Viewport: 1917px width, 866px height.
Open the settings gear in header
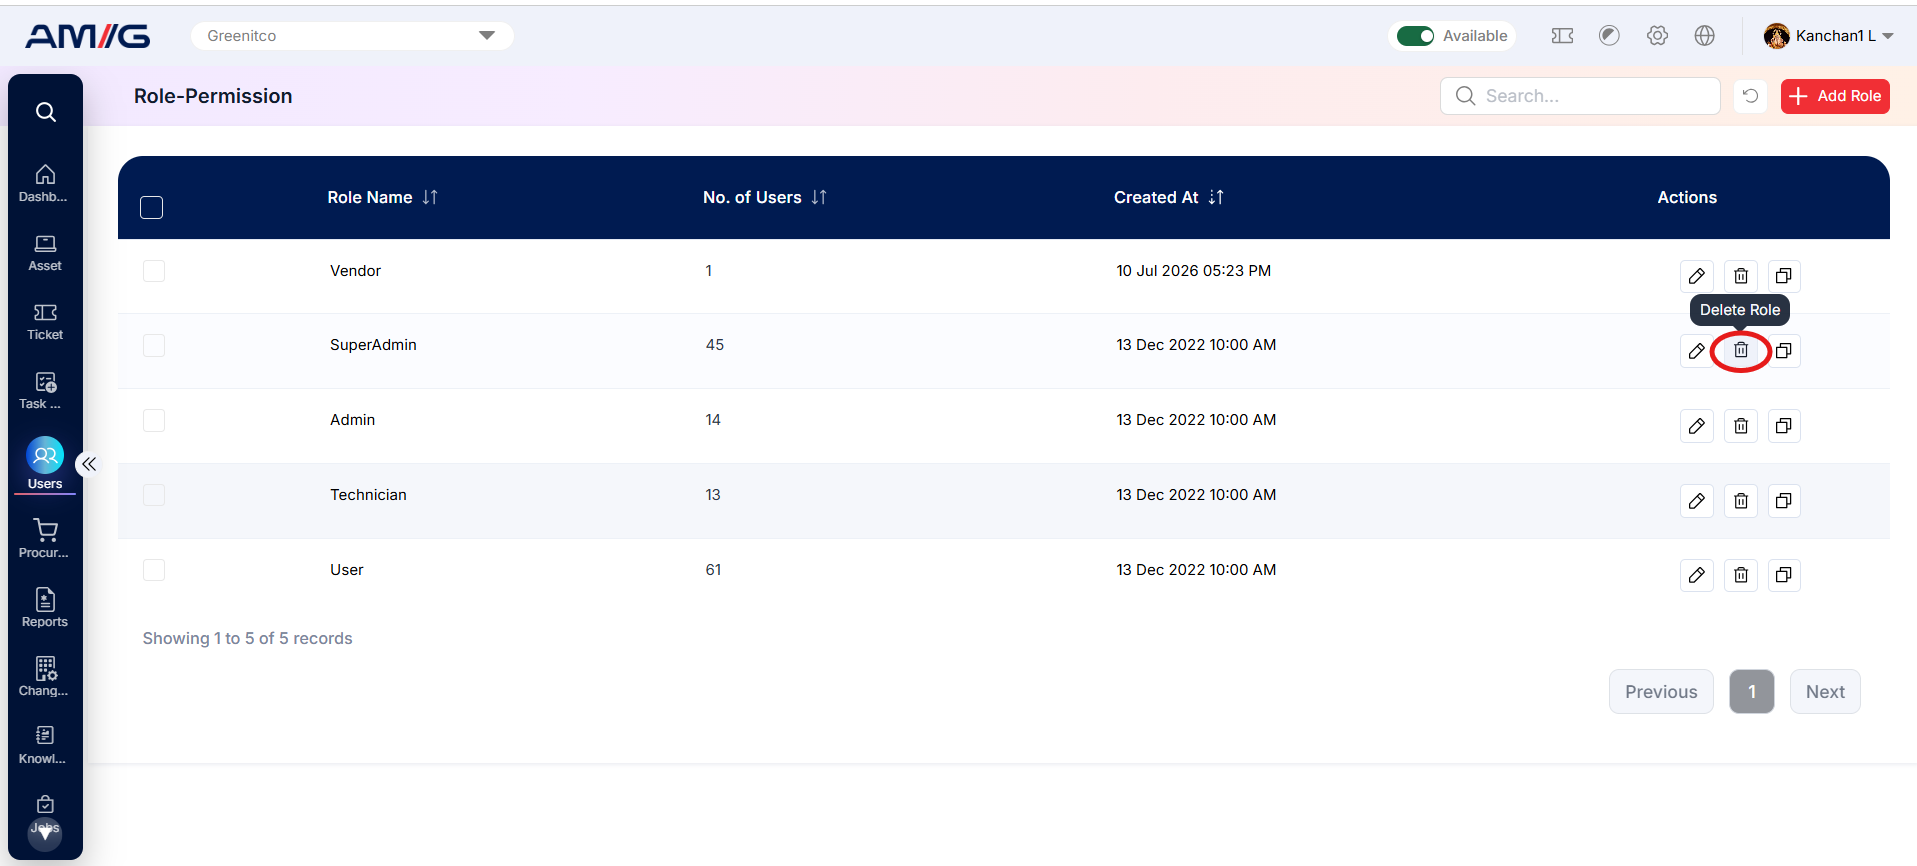(1657, 36)
